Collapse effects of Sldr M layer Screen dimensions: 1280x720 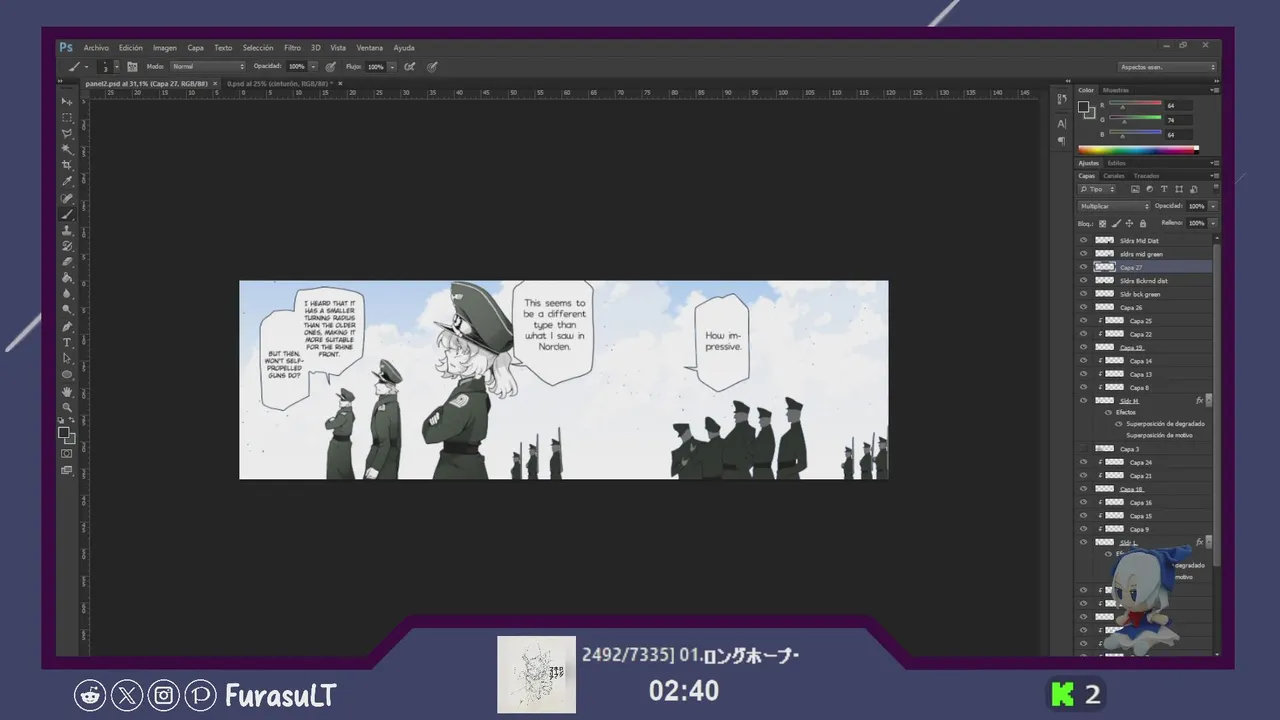pyautogui.click(x=1208, y=401)
